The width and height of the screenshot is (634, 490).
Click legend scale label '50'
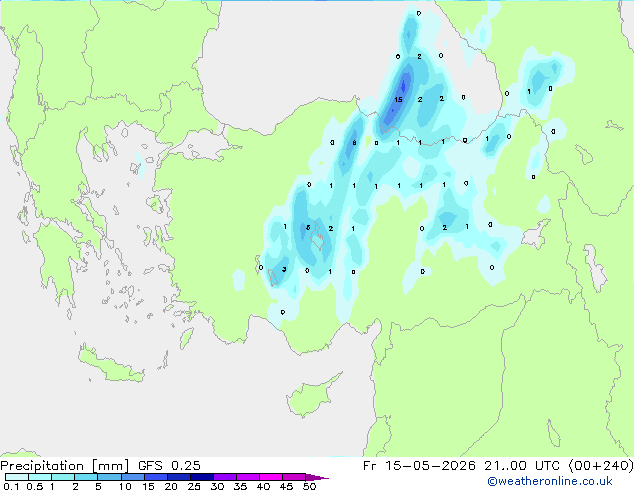point(309,486)
